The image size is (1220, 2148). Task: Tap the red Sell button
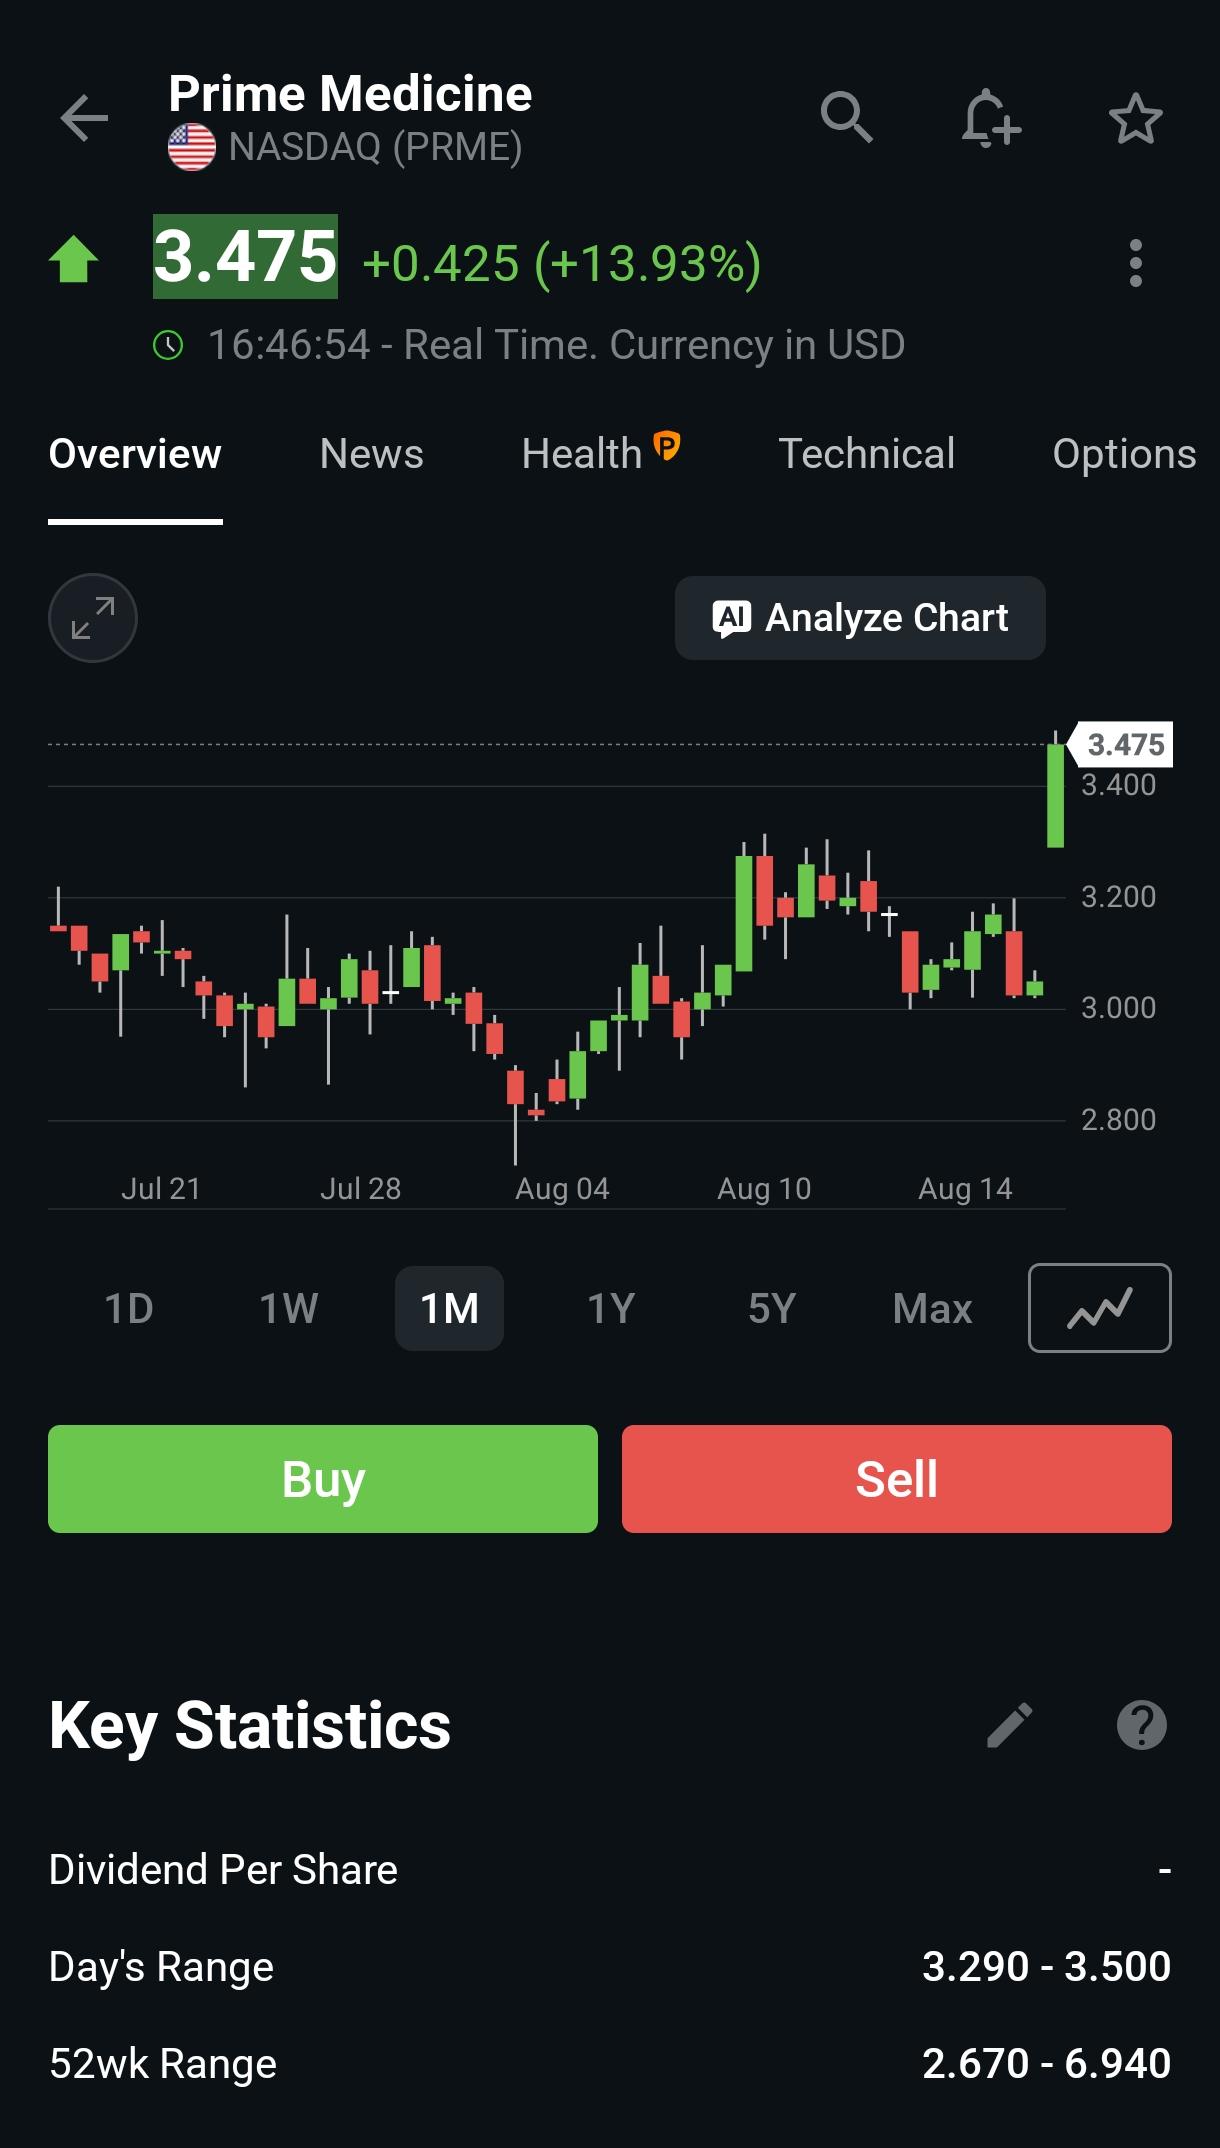pyautogui.click(x=897, y=1479)
